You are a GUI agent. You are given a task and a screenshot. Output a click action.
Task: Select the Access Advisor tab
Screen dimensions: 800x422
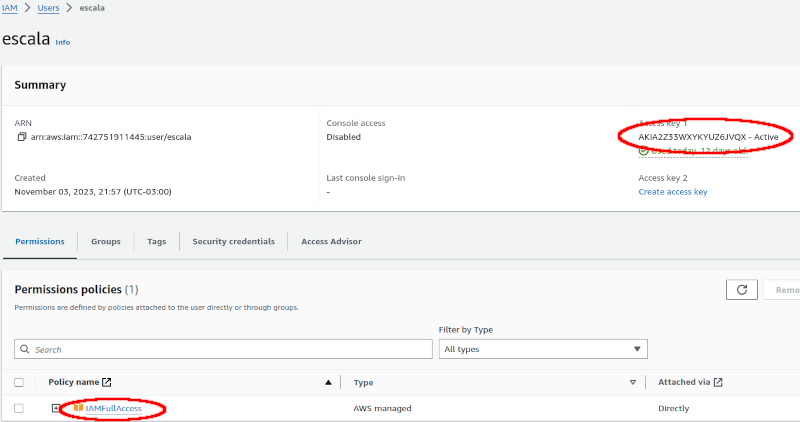[x=331, y=241]
